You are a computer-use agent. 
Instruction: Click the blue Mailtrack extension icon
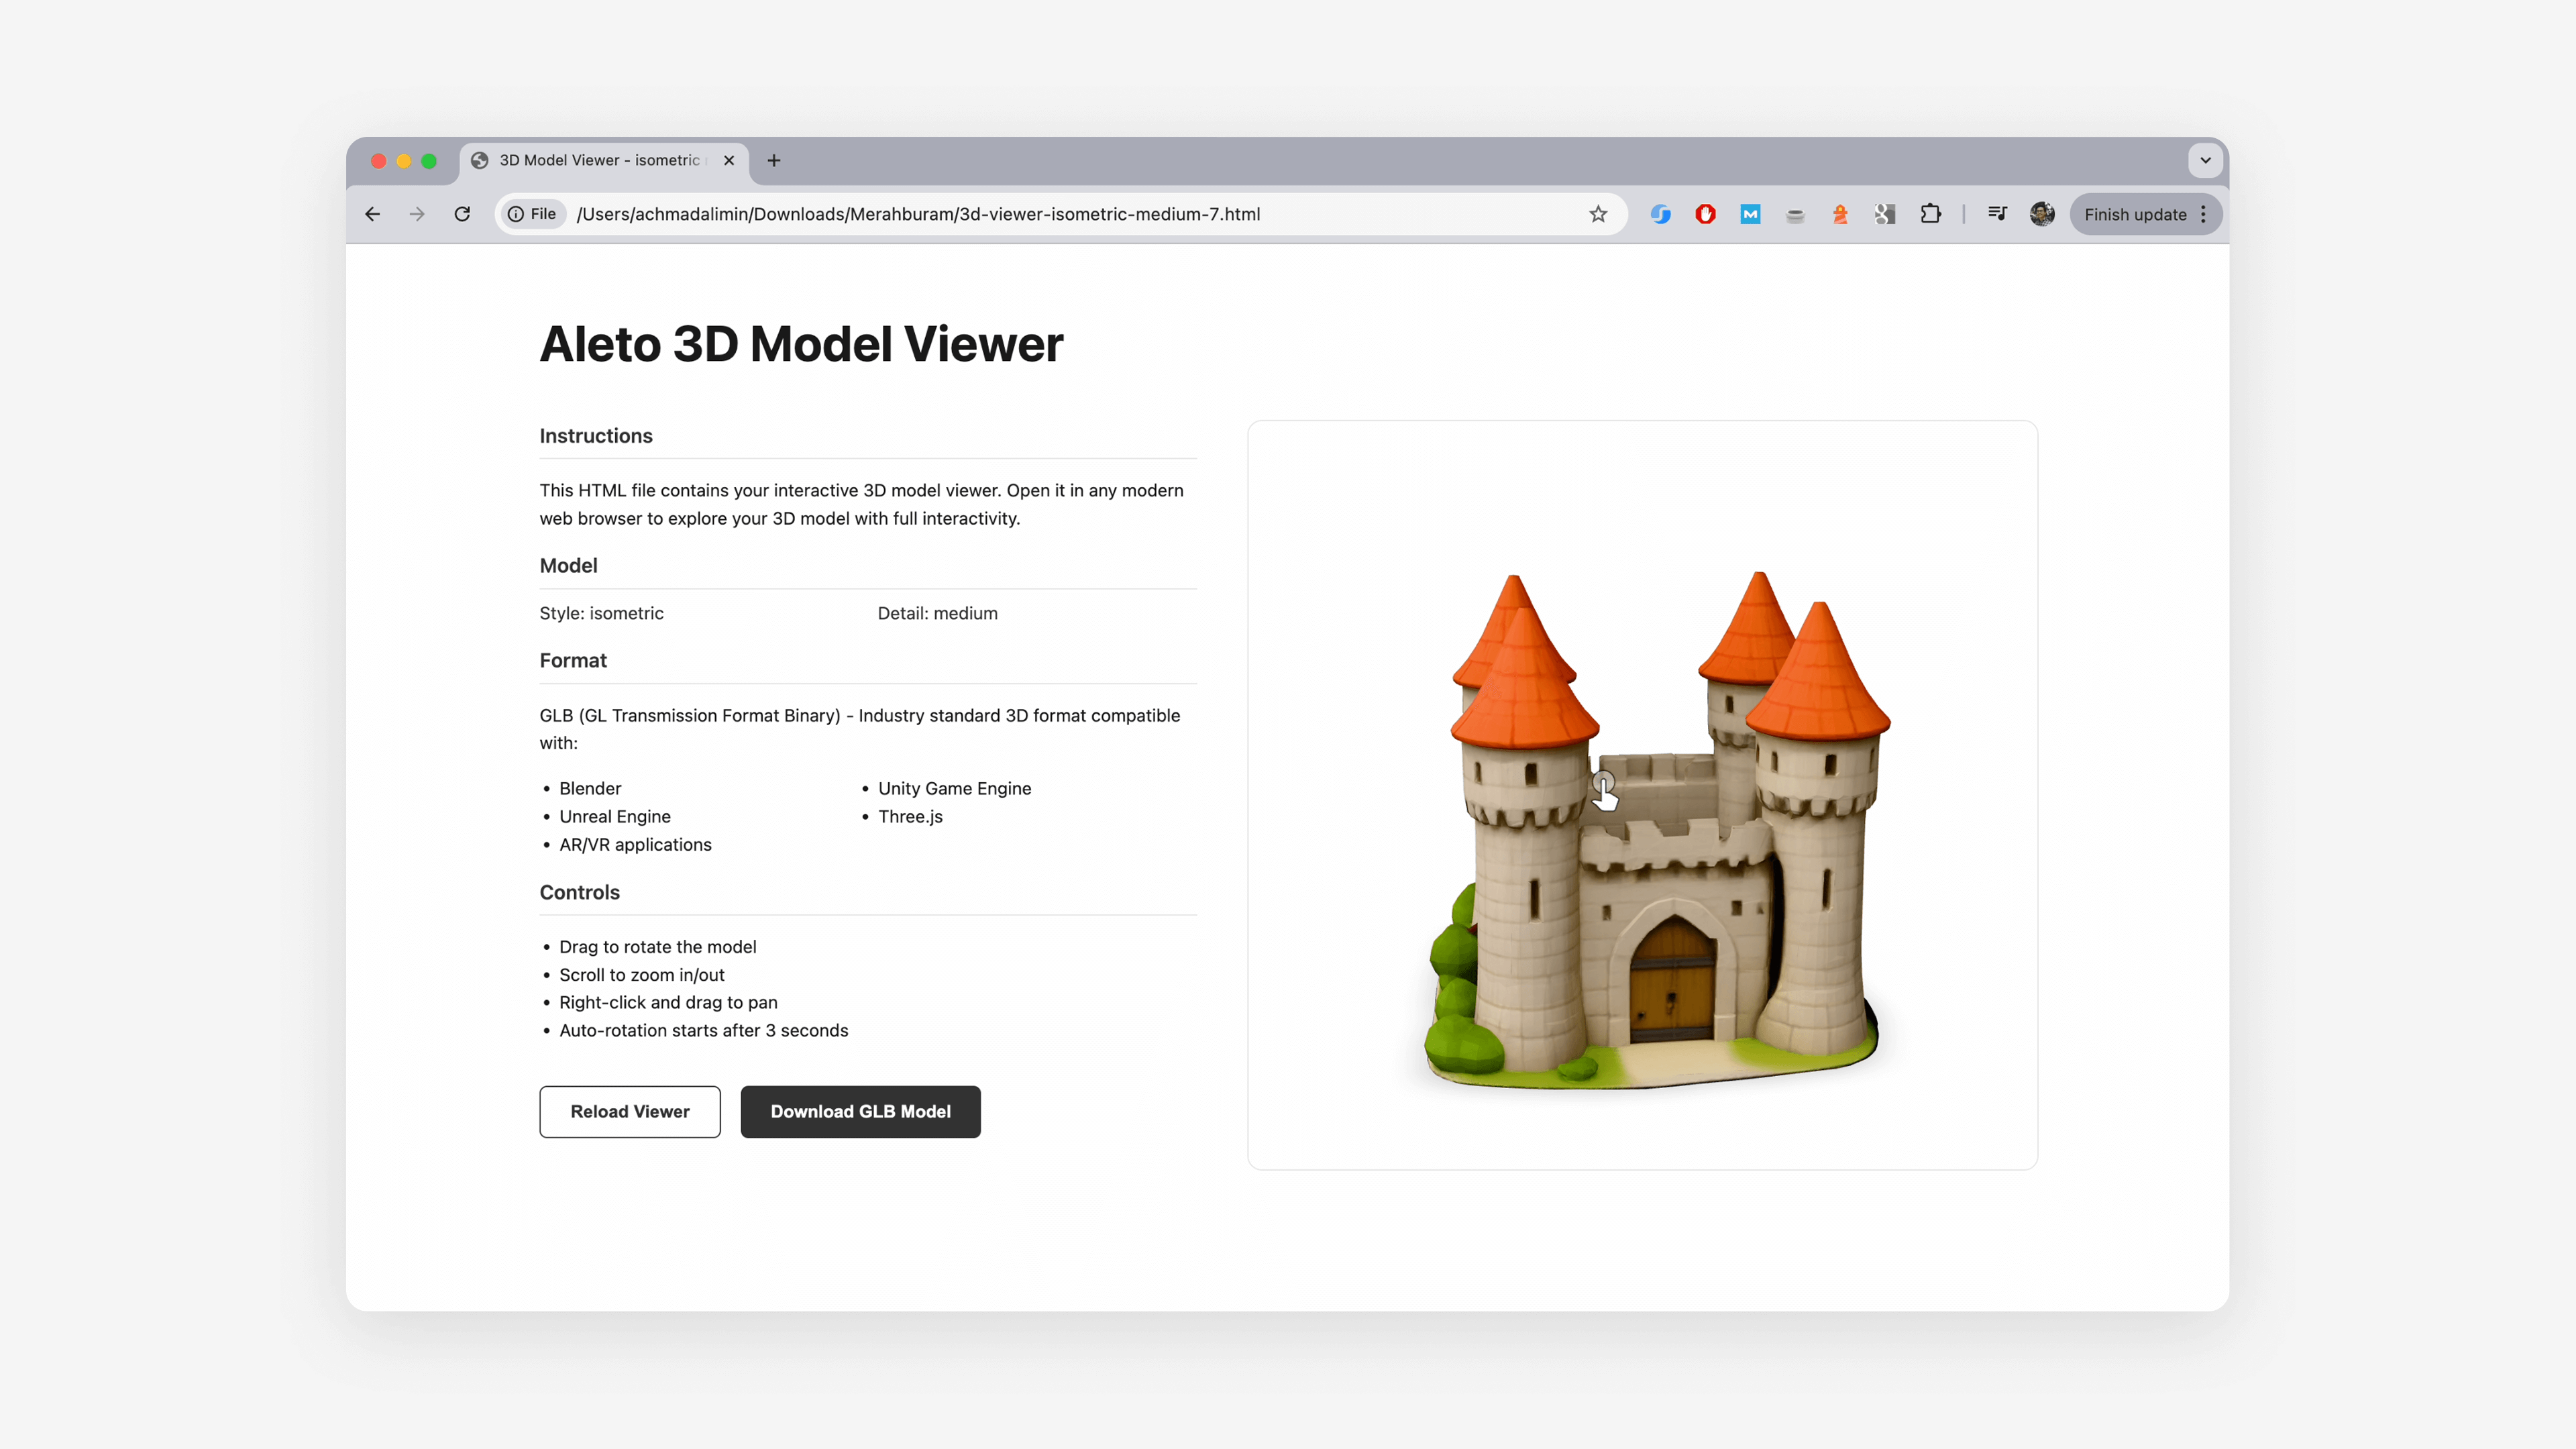click(x=1750, y=214)
